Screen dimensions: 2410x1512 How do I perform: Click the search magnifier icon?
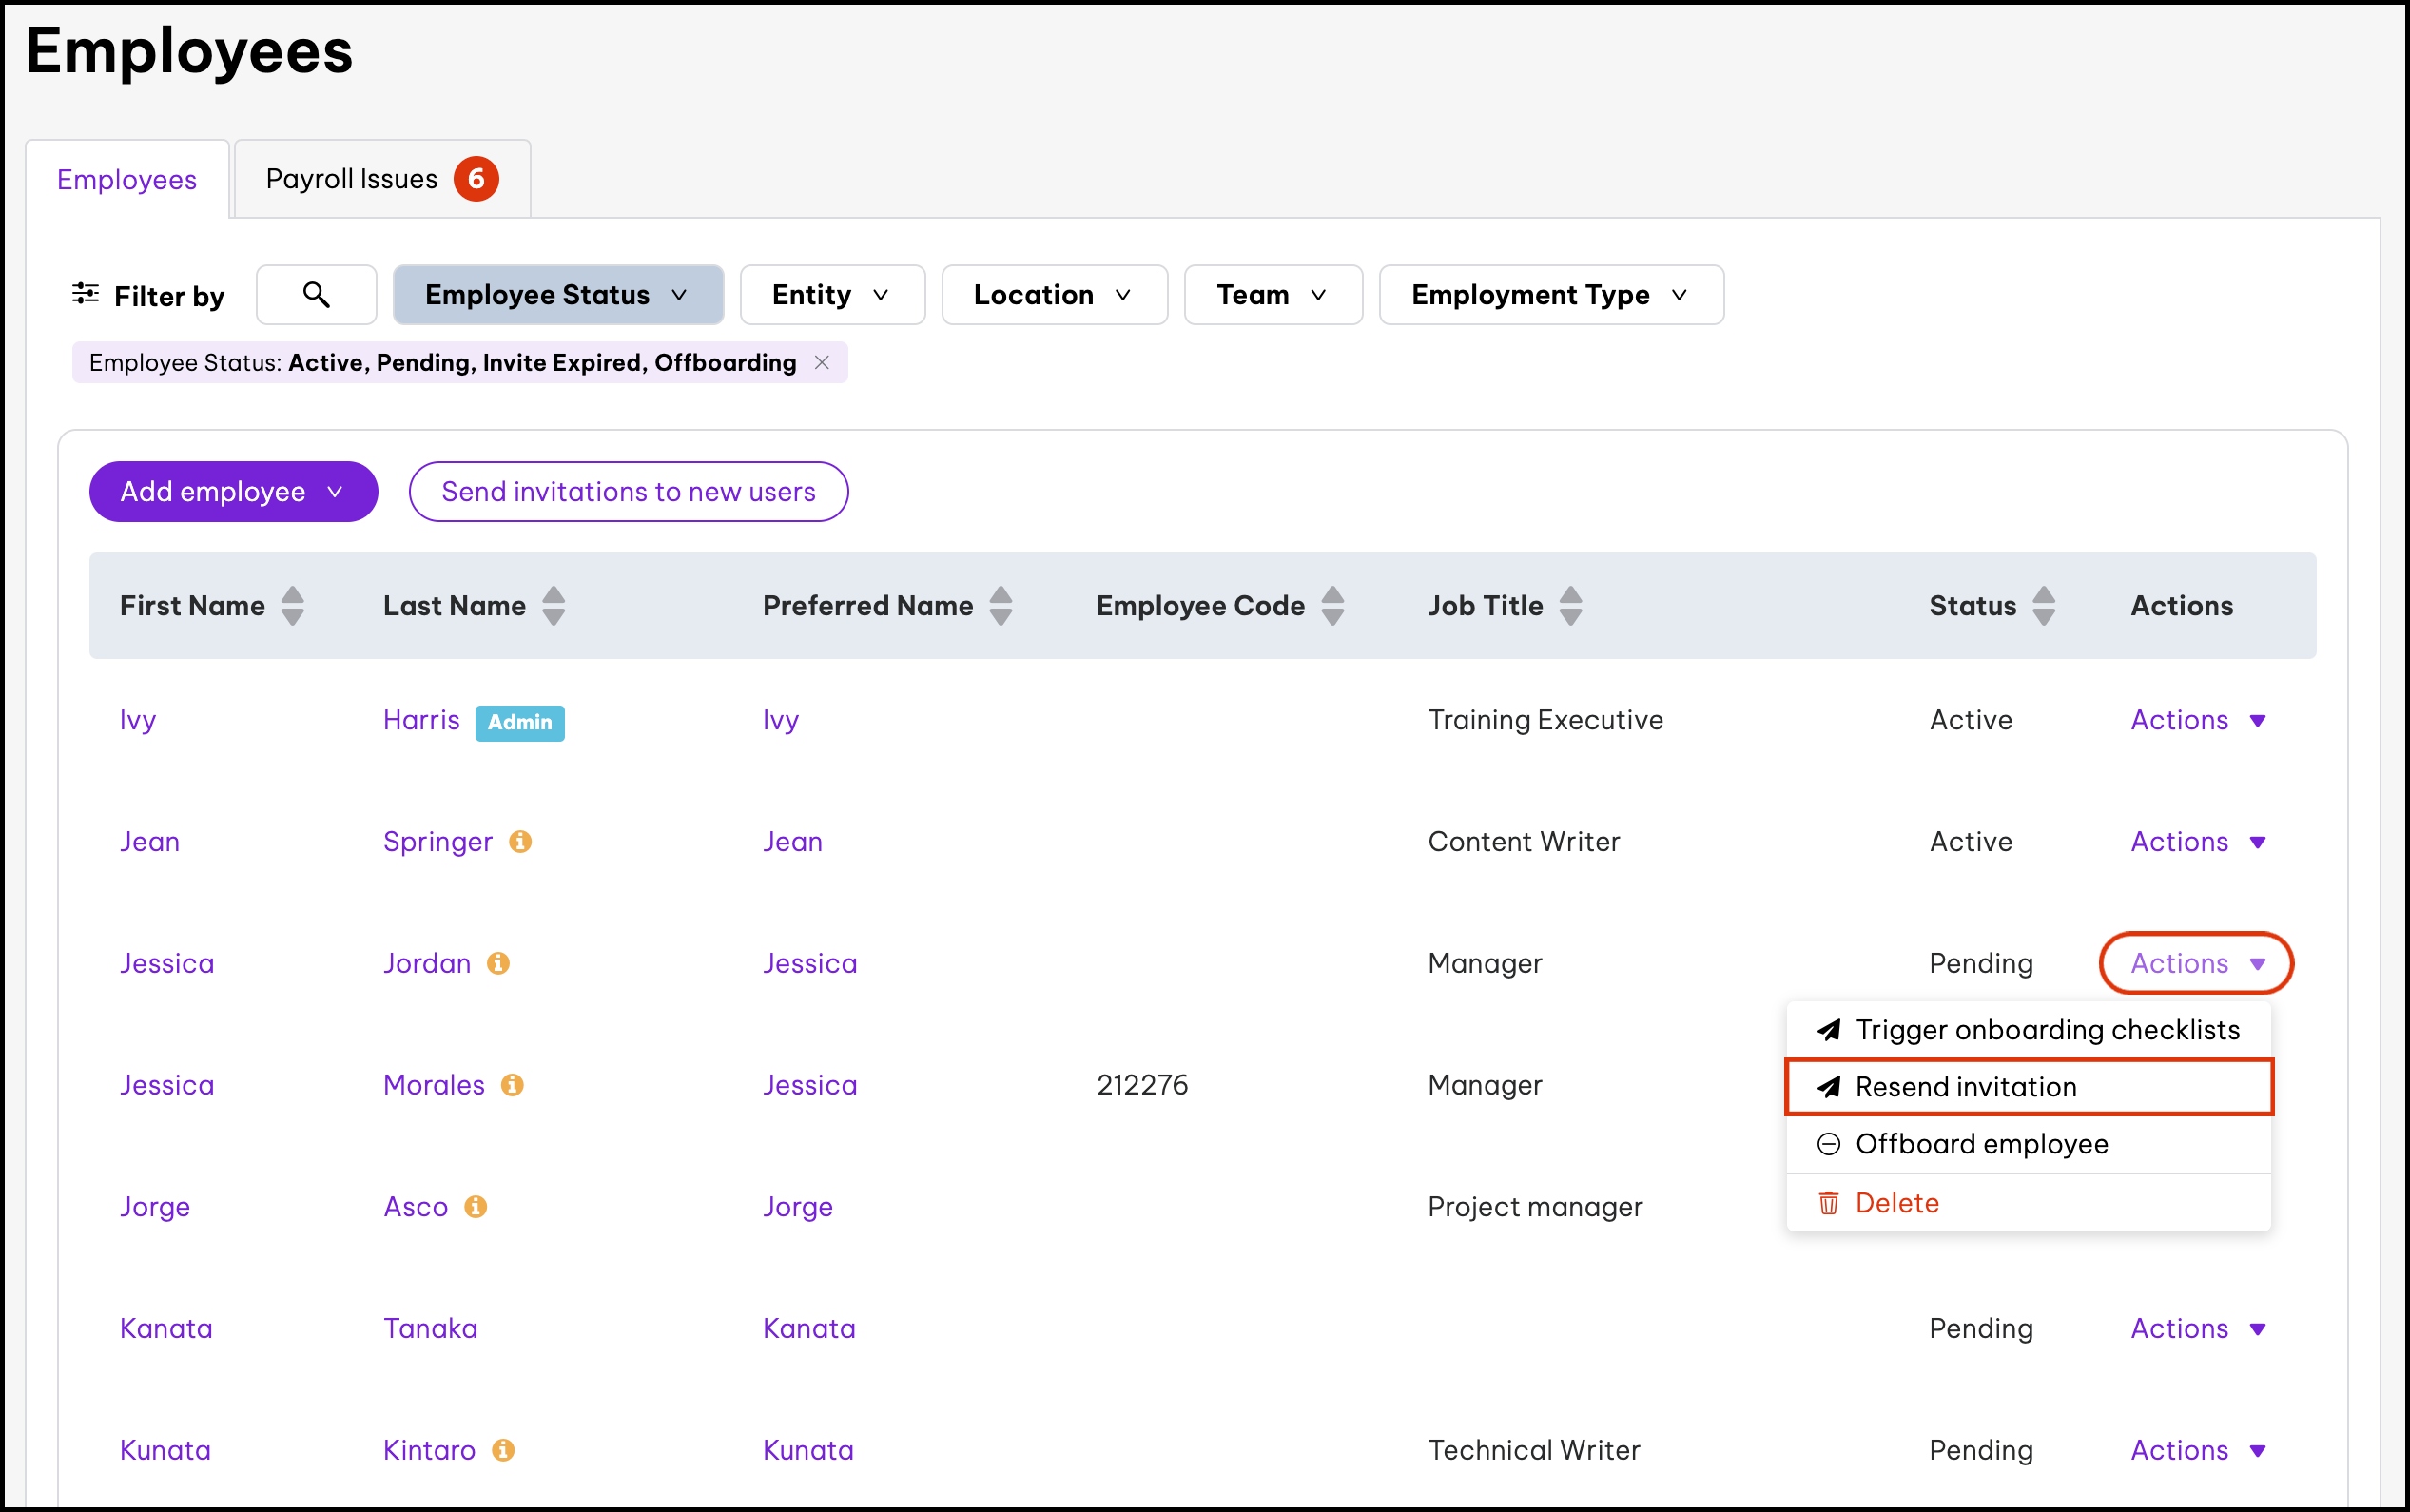click(316, 295)
